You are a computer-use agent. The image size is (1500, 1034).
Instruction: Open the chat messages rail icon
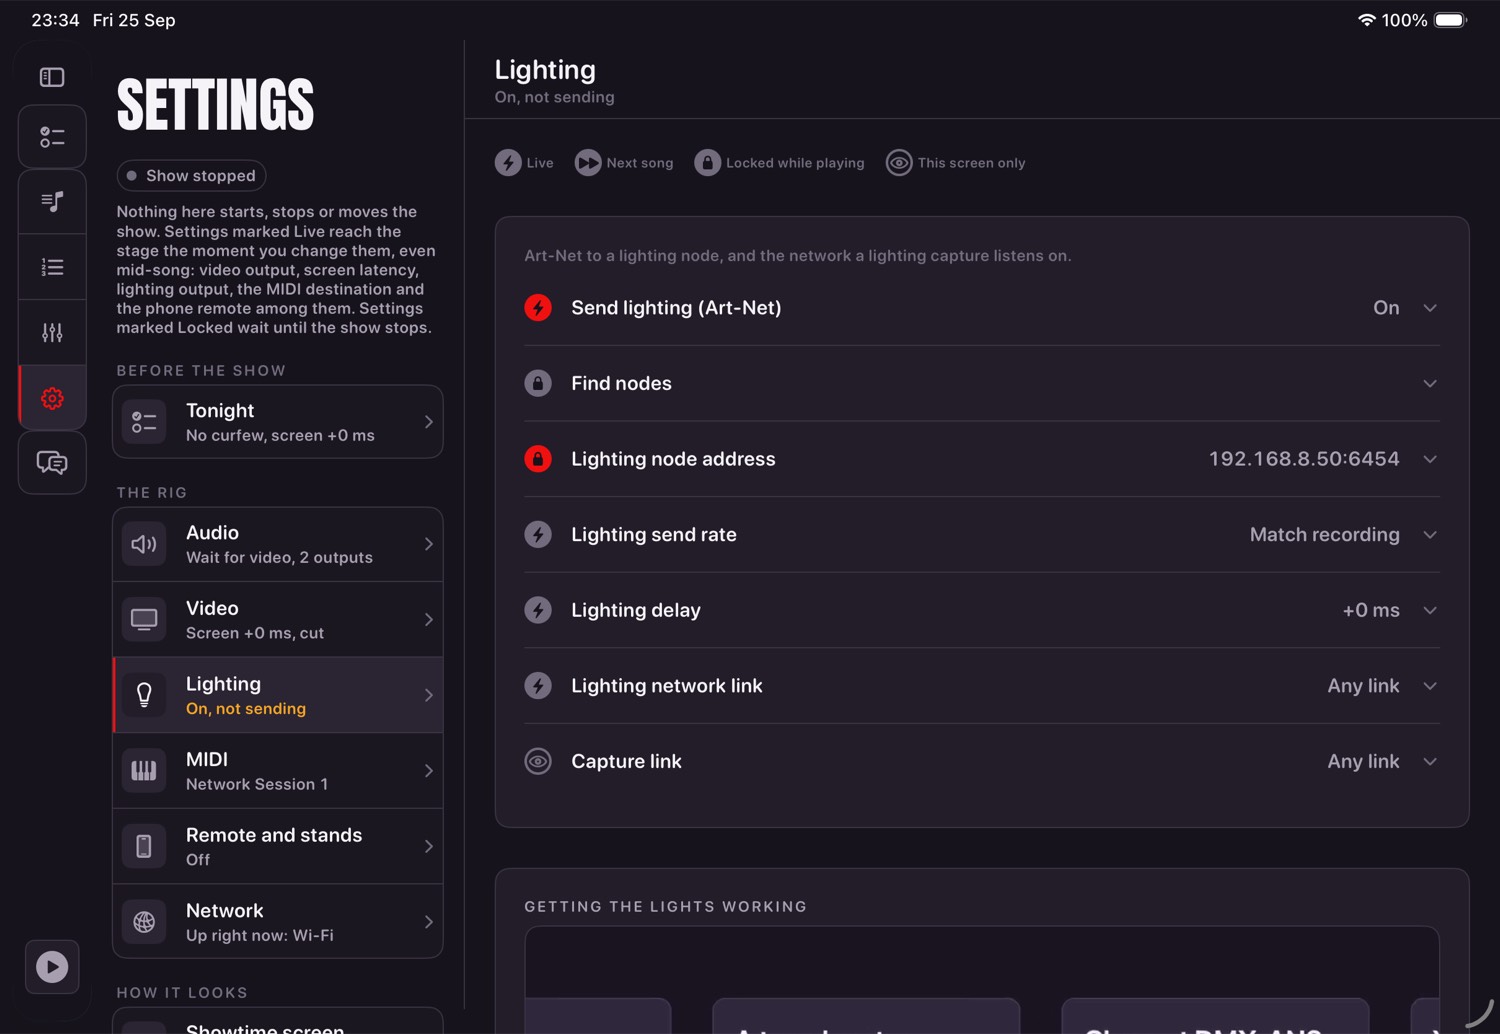(52, 462)
